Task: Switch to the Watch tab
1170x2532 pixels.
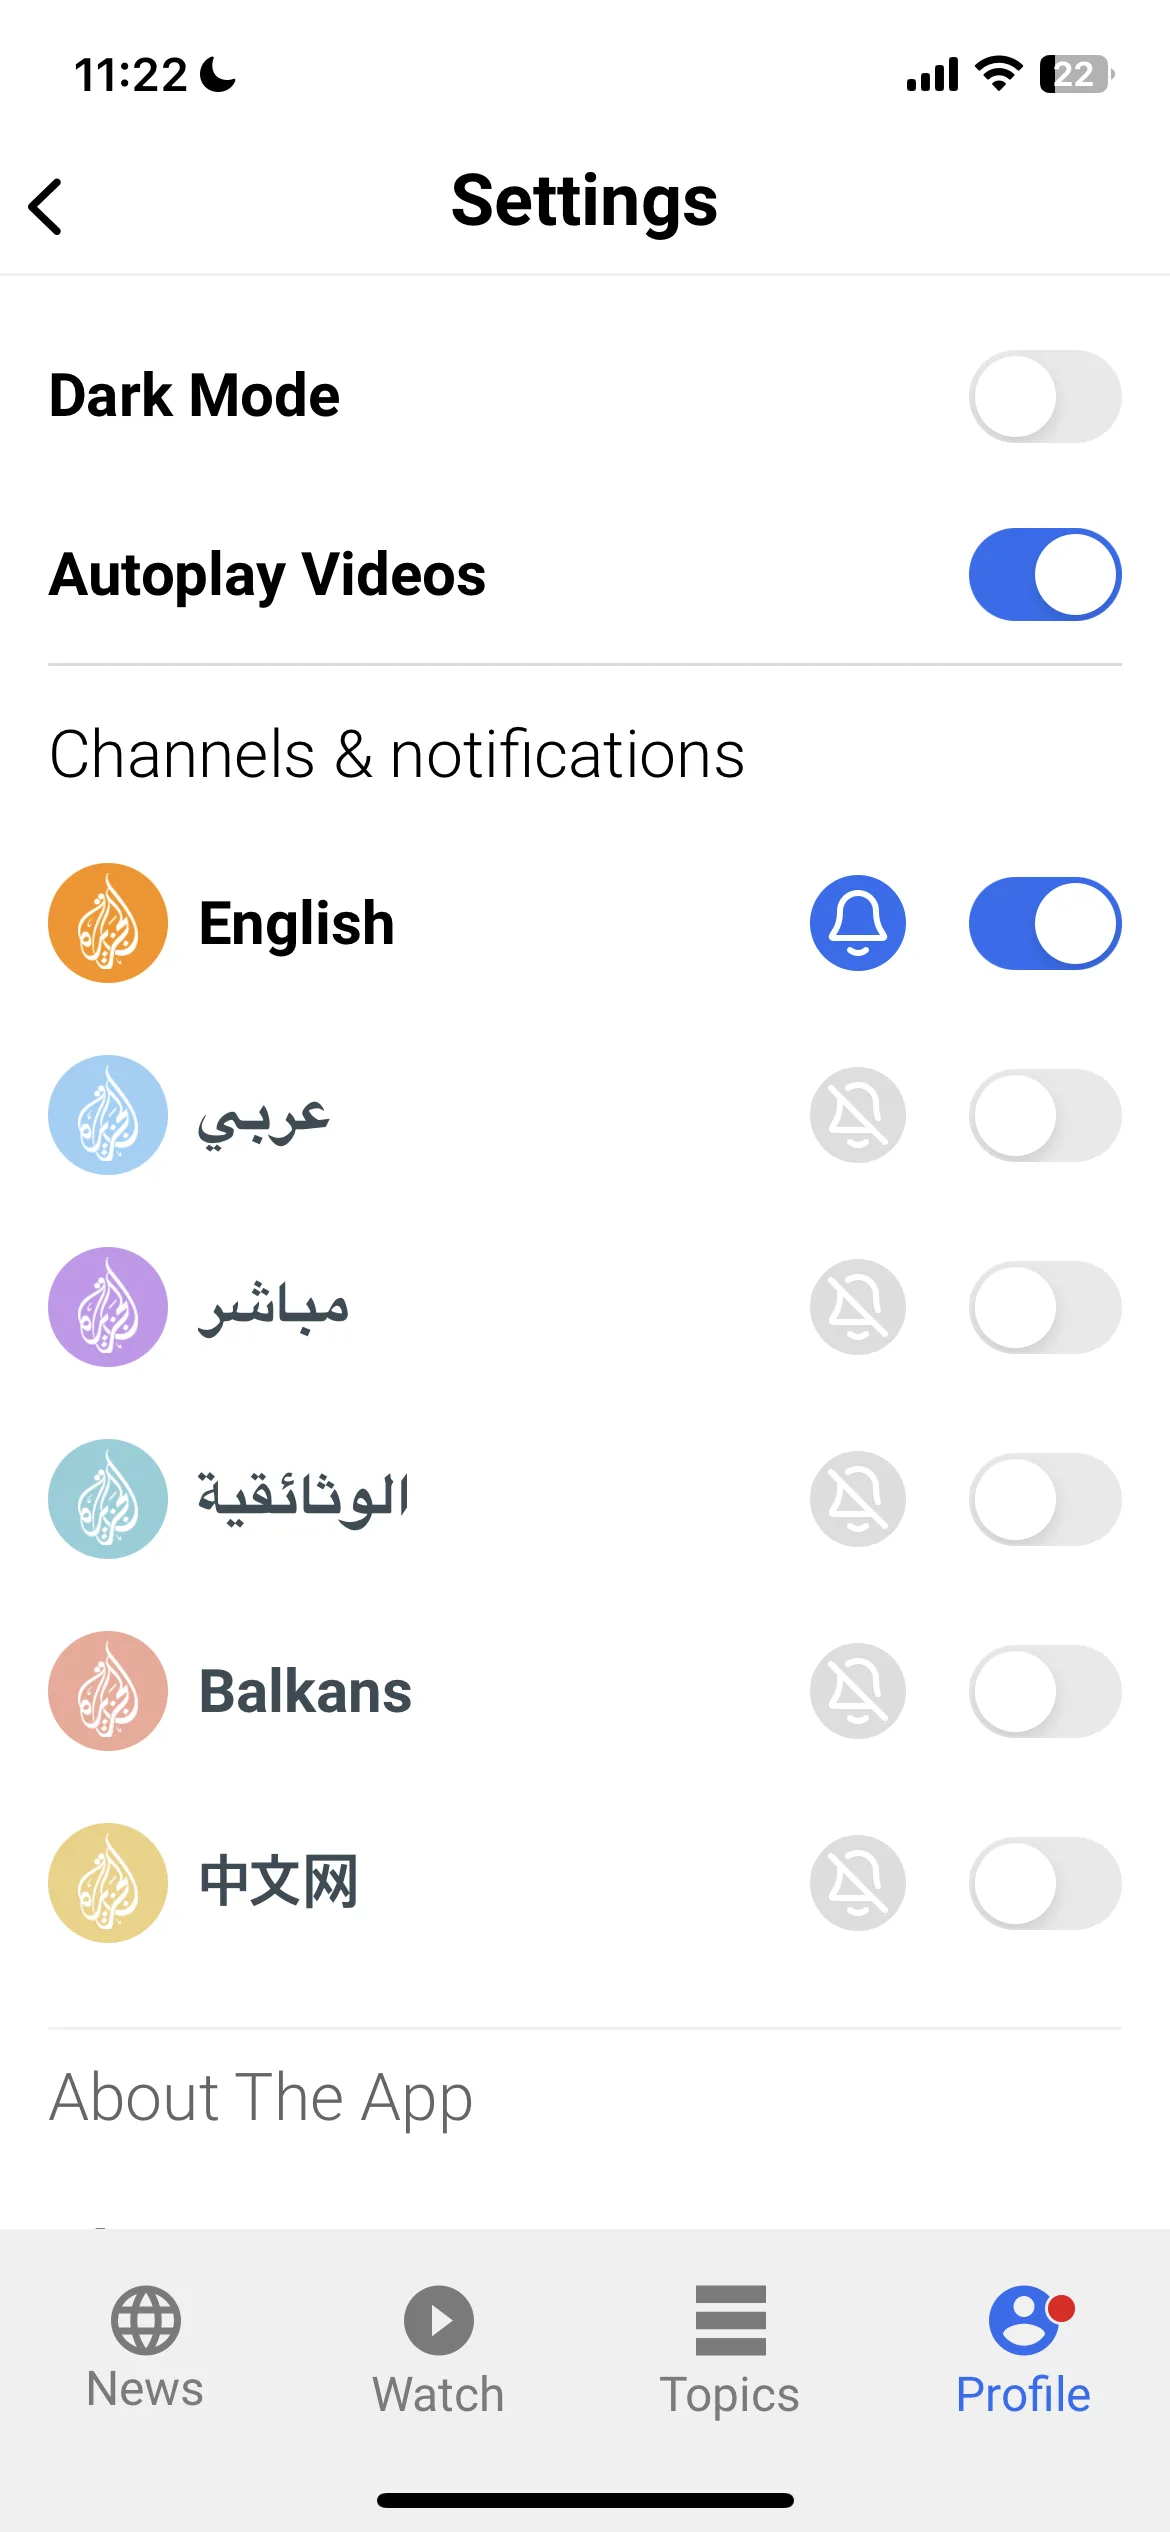Action: pyautogui.click(x=438, y=2351)
